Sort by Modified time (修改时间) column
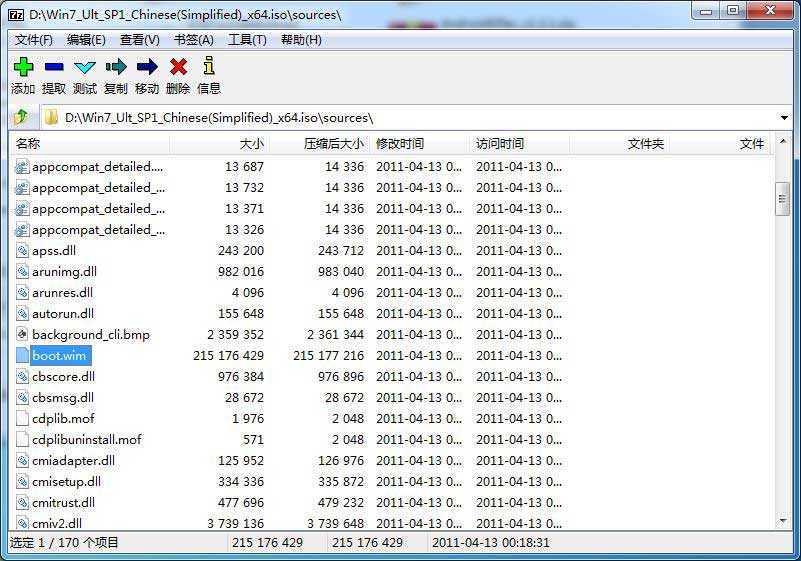Screen dimensions: 801x561 pos(400,144)
